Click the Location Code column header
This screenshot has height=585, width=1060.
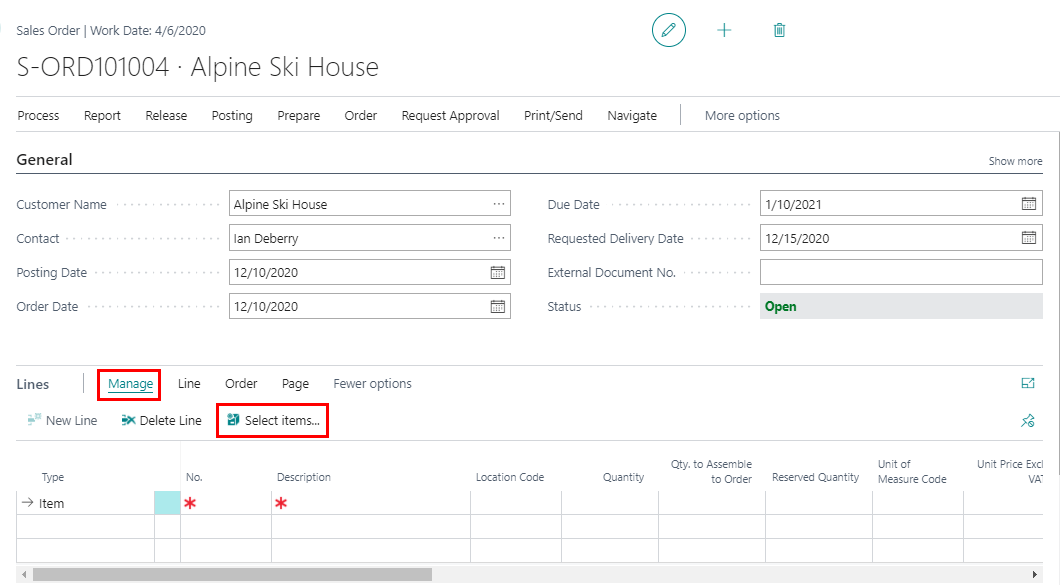click(510, 477)
